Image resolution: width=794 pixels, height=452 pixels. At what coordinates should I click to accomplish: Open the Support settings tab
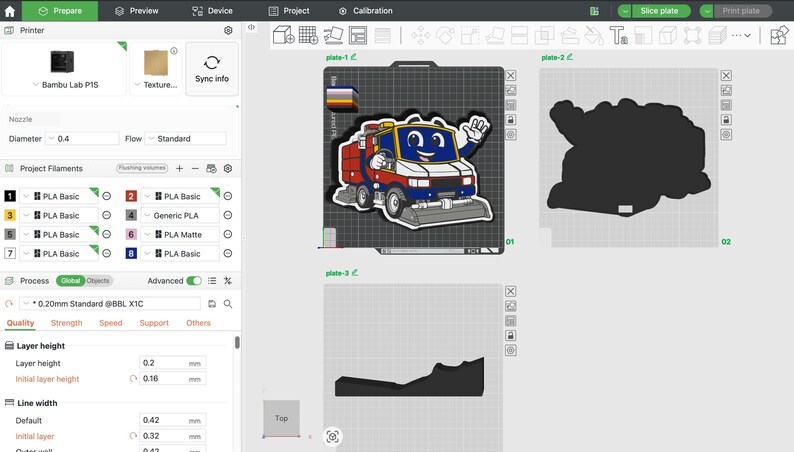click(154, 323)
